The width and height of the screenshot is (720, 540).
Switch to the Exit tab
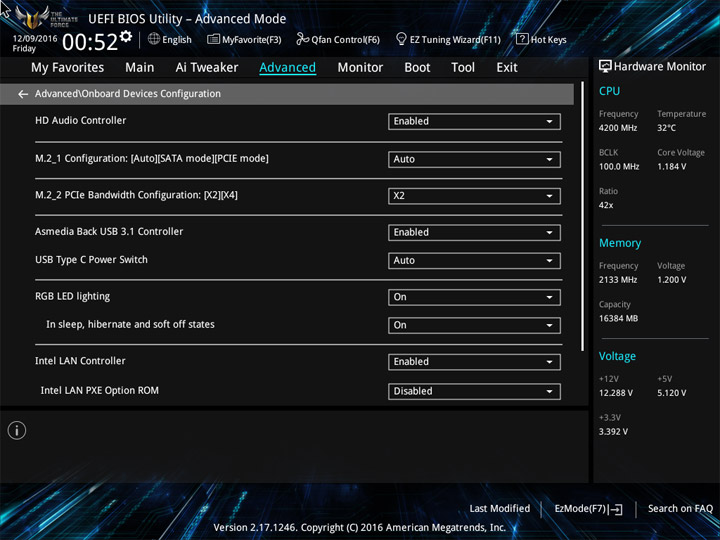506,68
